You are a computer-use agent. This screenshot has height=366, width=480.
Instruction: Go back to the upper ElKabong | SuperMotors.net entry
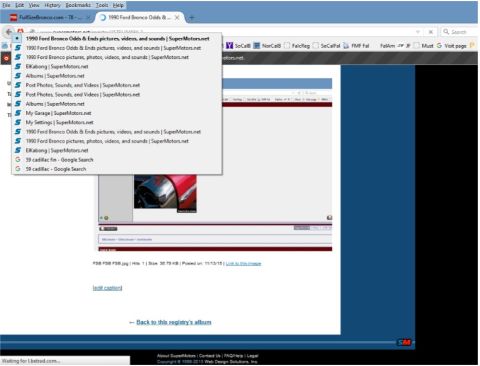[117, 67]
